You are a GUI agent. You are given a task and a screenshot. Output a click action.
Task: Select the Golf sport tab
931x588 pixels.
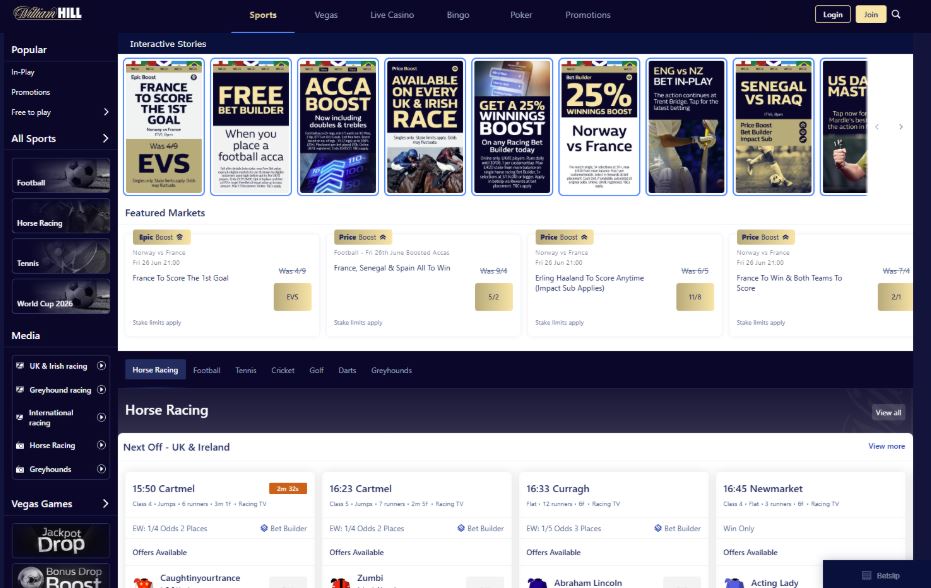coord(316,370)
